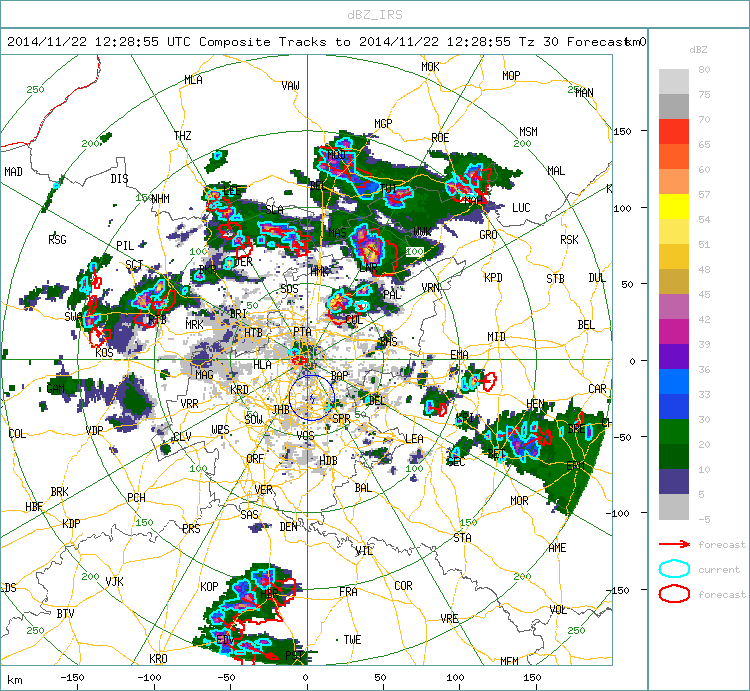
Task: Pick the orange 60-65 dBZ swatch
Action: 673,157
